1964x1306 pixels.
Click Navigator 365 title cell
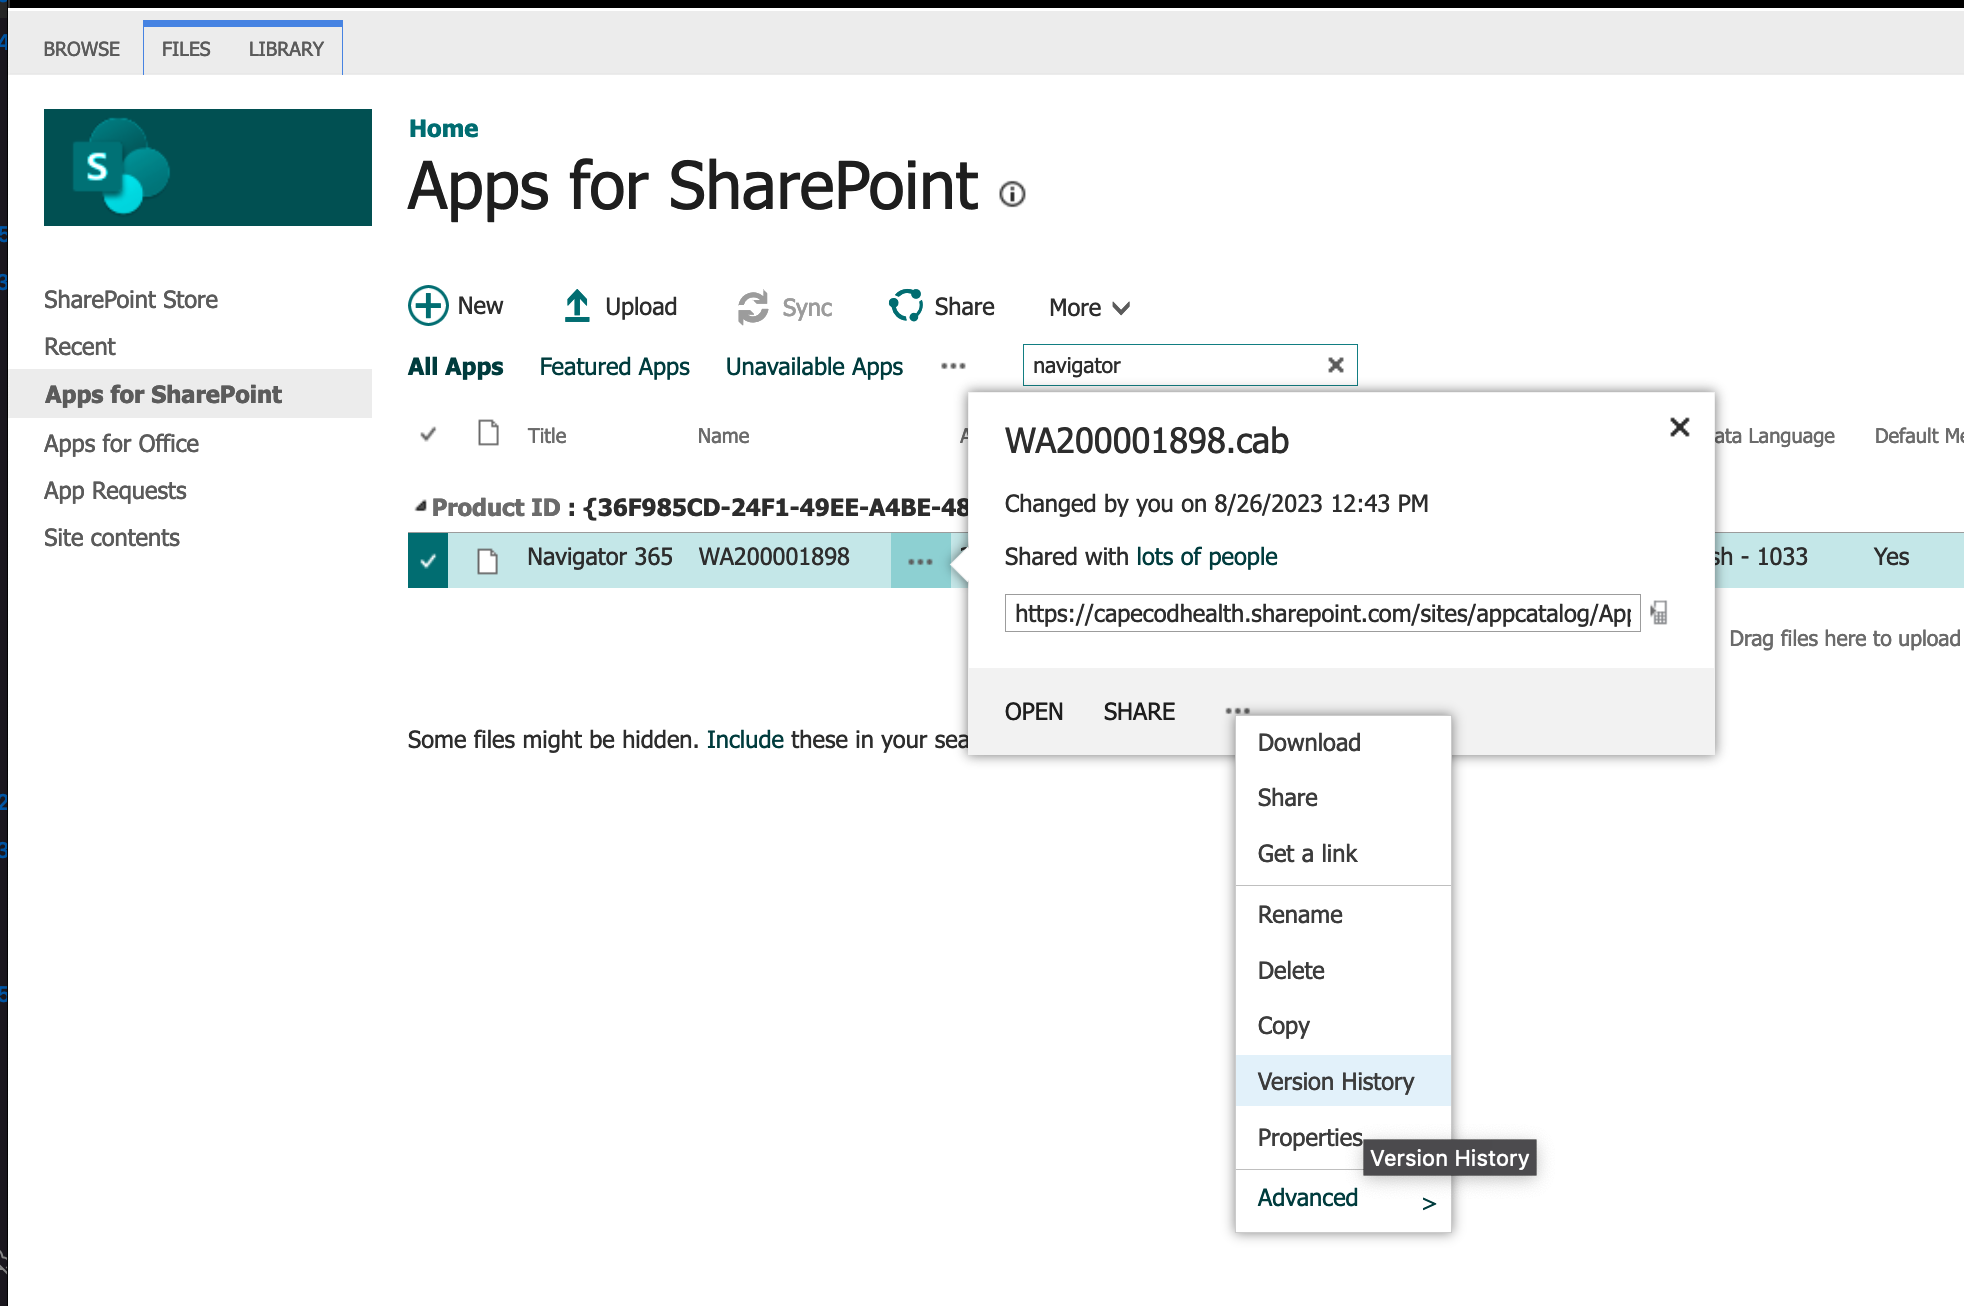(x=600, y=557)
